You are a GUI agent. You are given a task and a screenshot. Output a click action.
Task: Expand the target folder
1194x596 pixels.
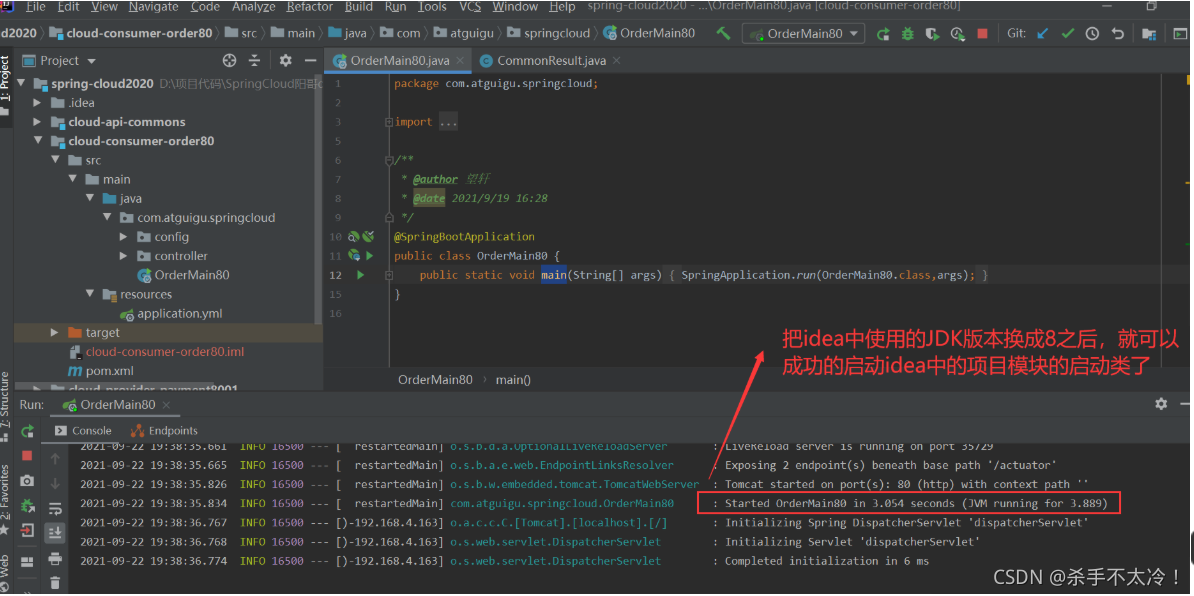(54, 333)
